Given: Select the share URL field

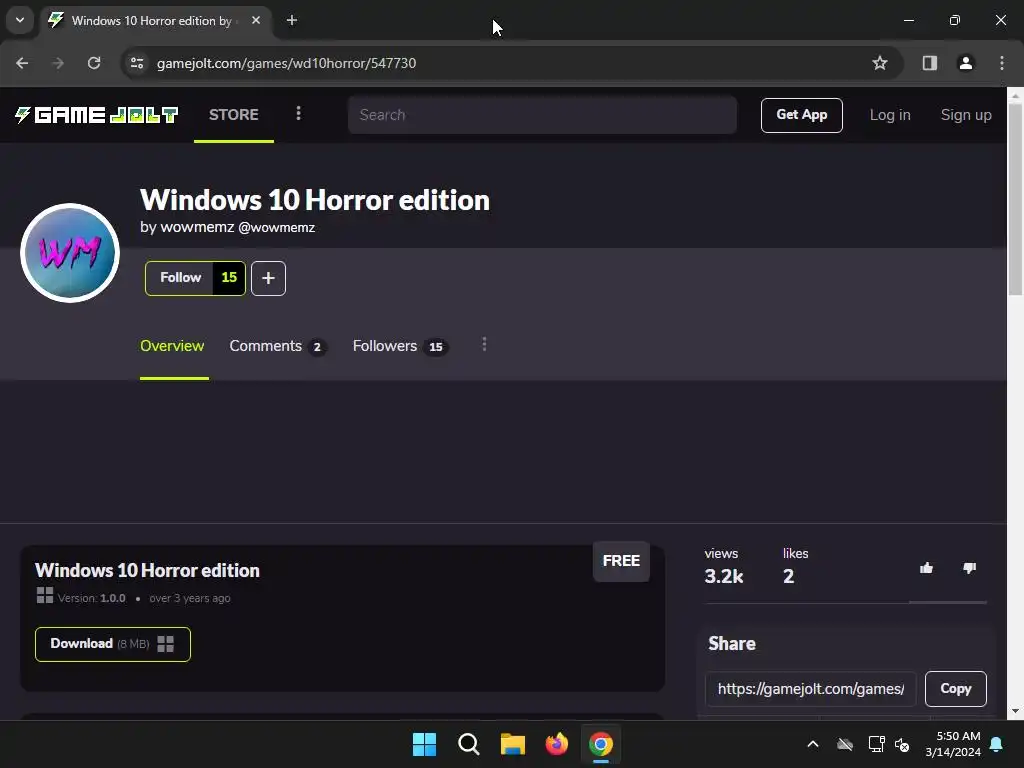Looking at the screenshot, I should click(810, 689).
